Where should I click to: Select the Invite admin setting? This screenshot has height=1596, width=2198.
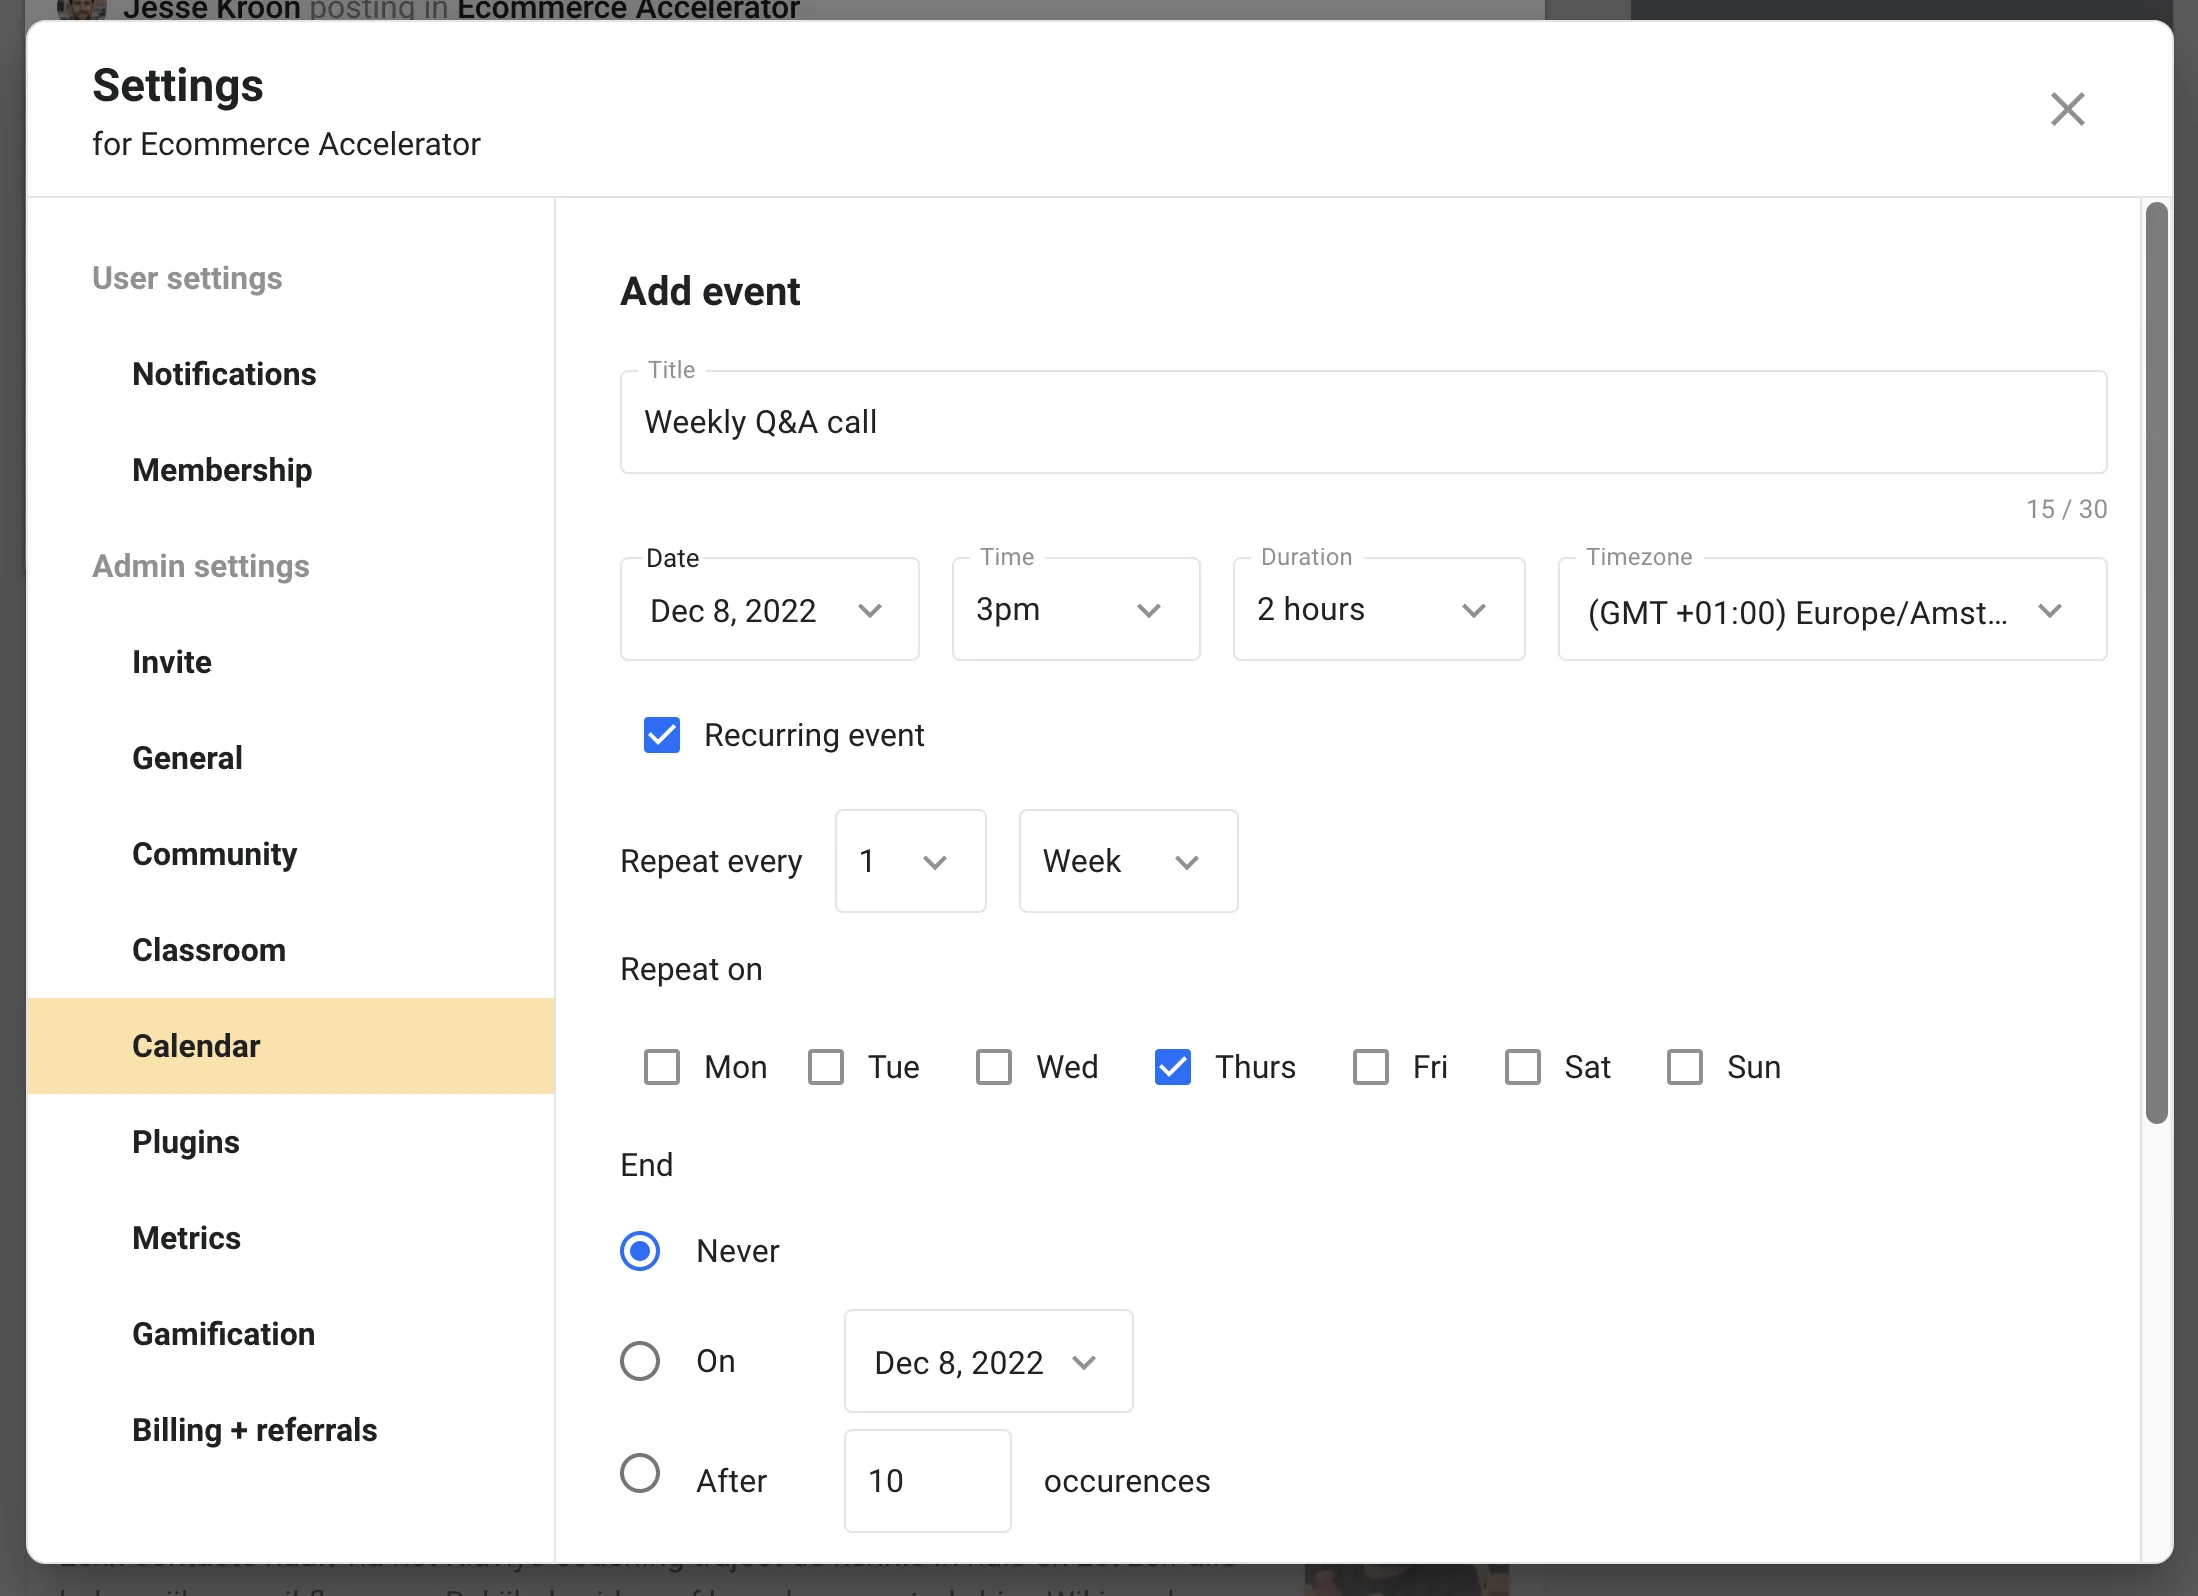[x=171, y=661]
